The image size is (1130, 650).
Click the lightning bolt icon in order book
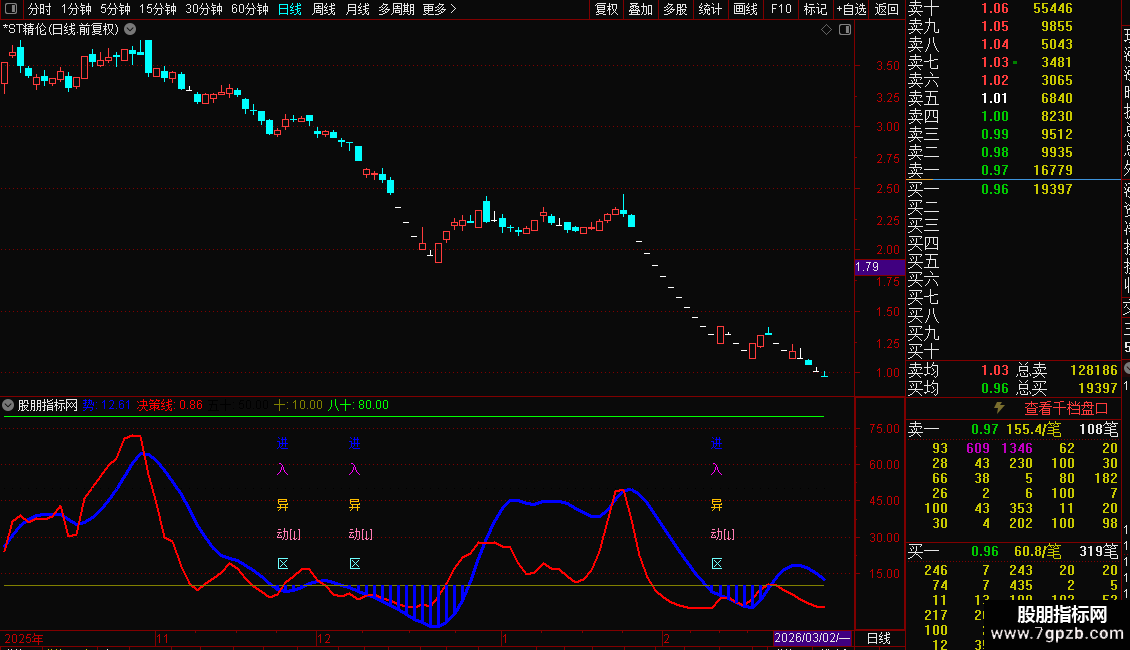pyautogui.click(x=998, y=408)
